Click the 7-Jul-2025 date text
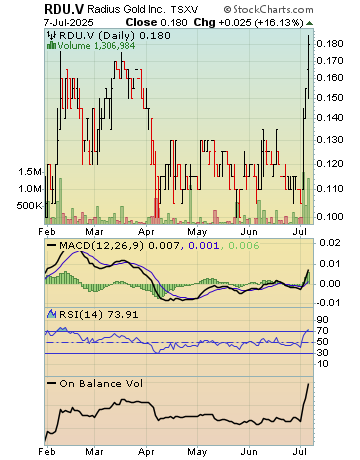360x460 pixels. [69, 23]
